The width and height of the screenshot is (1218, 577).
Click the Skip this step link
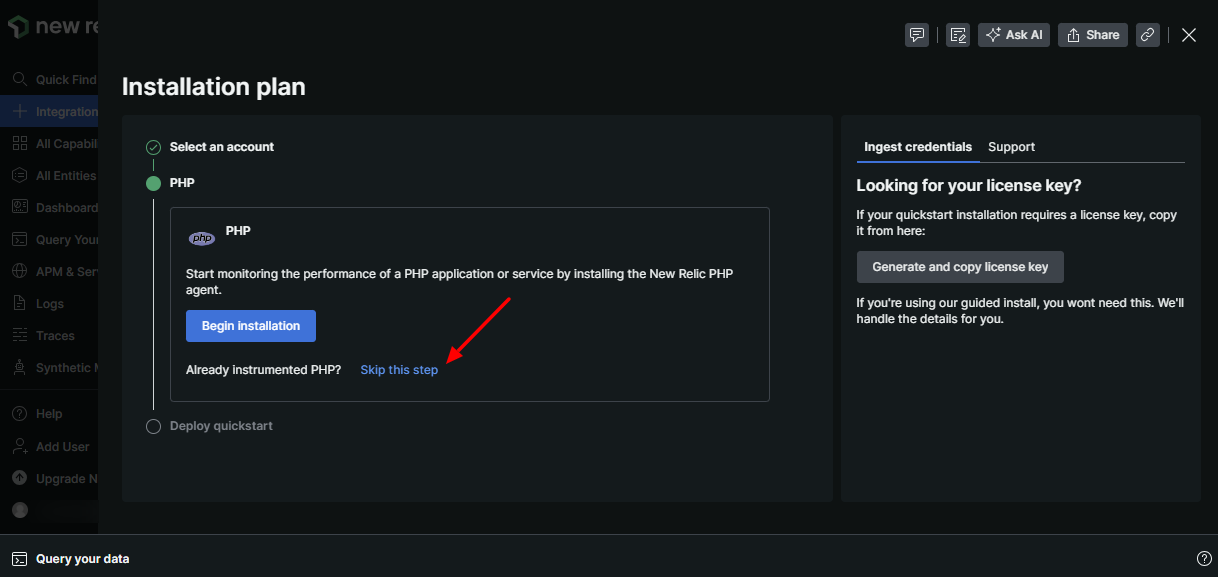(399, 369)
